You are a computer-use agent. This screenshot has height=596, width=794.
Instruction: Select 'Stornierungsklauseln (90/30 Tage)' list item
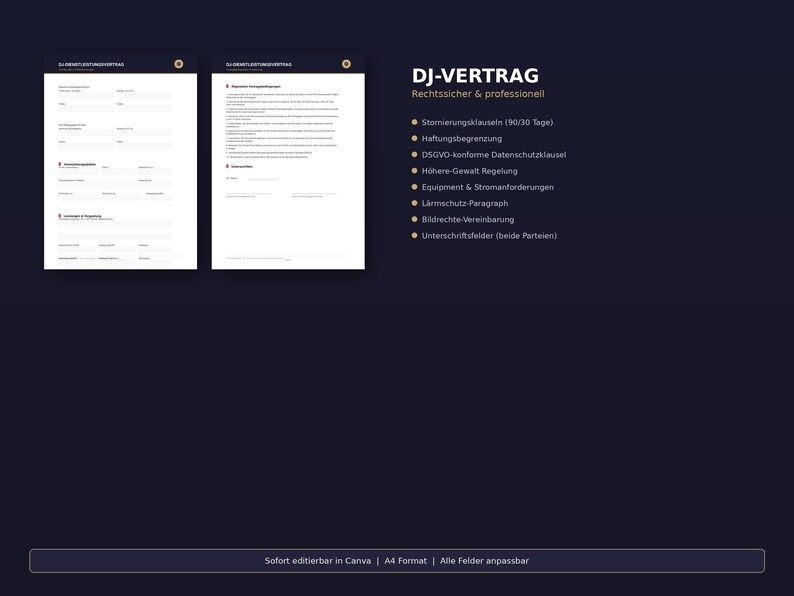coord(487,122)
